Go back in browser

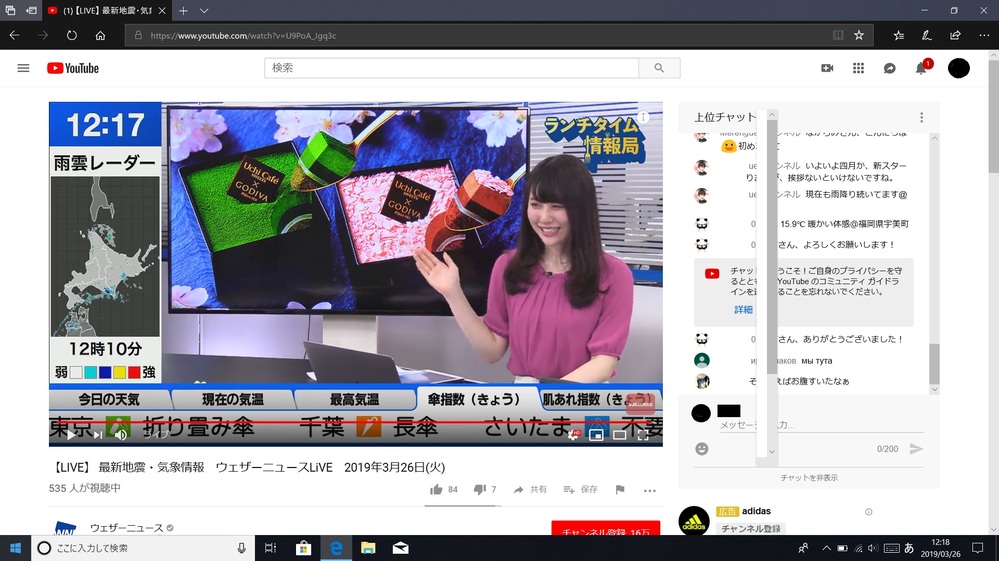pyautogui.click(x=14, y=36)
